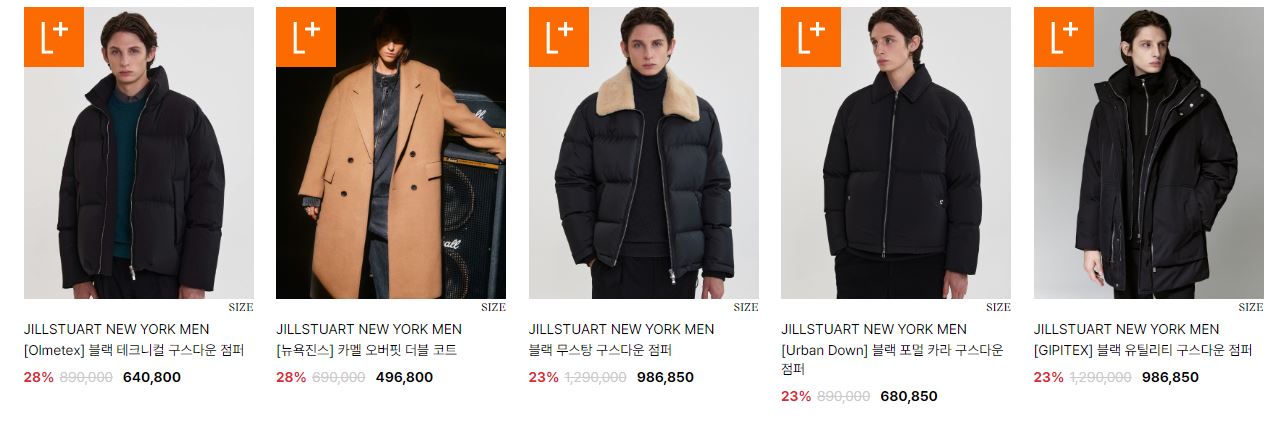Open [Olmetex] 블랙 테크니컬 구스다운 점퍼 title
Screen dimensions: 1271x430
click(x=134, y=350)
